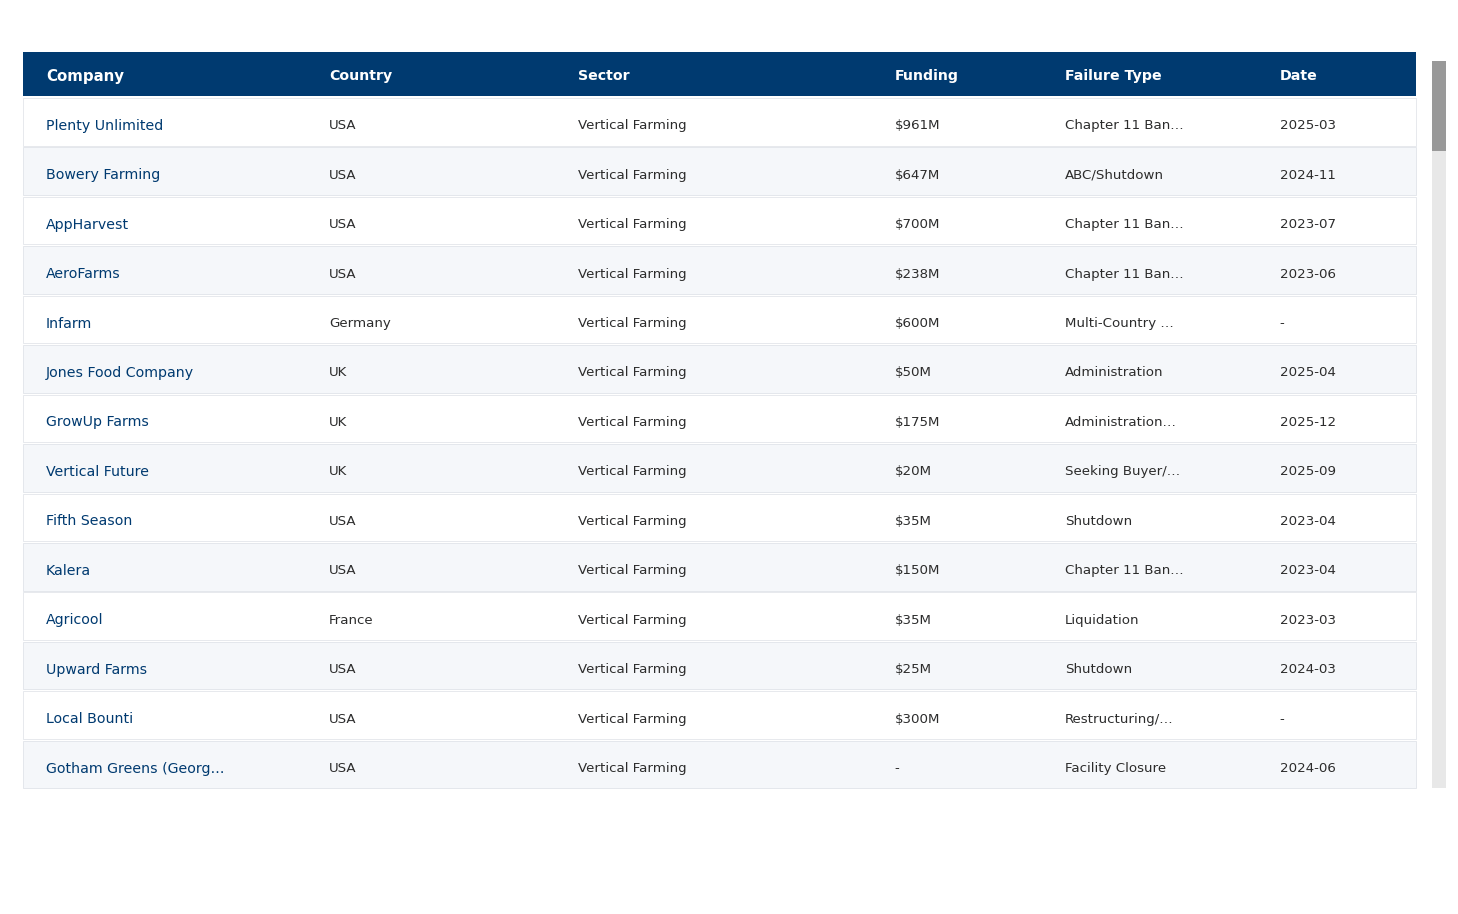
Task: Open the GrowUp Farms company link
Action: 97,422
